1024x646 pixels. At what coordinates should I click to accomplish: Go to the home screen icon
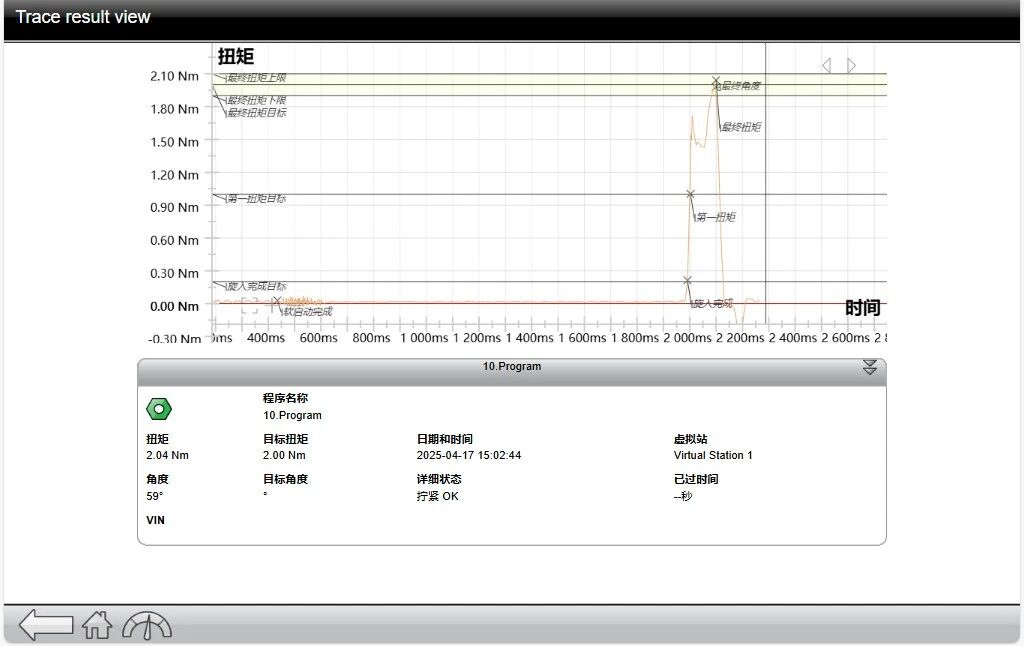pos(97,626)
